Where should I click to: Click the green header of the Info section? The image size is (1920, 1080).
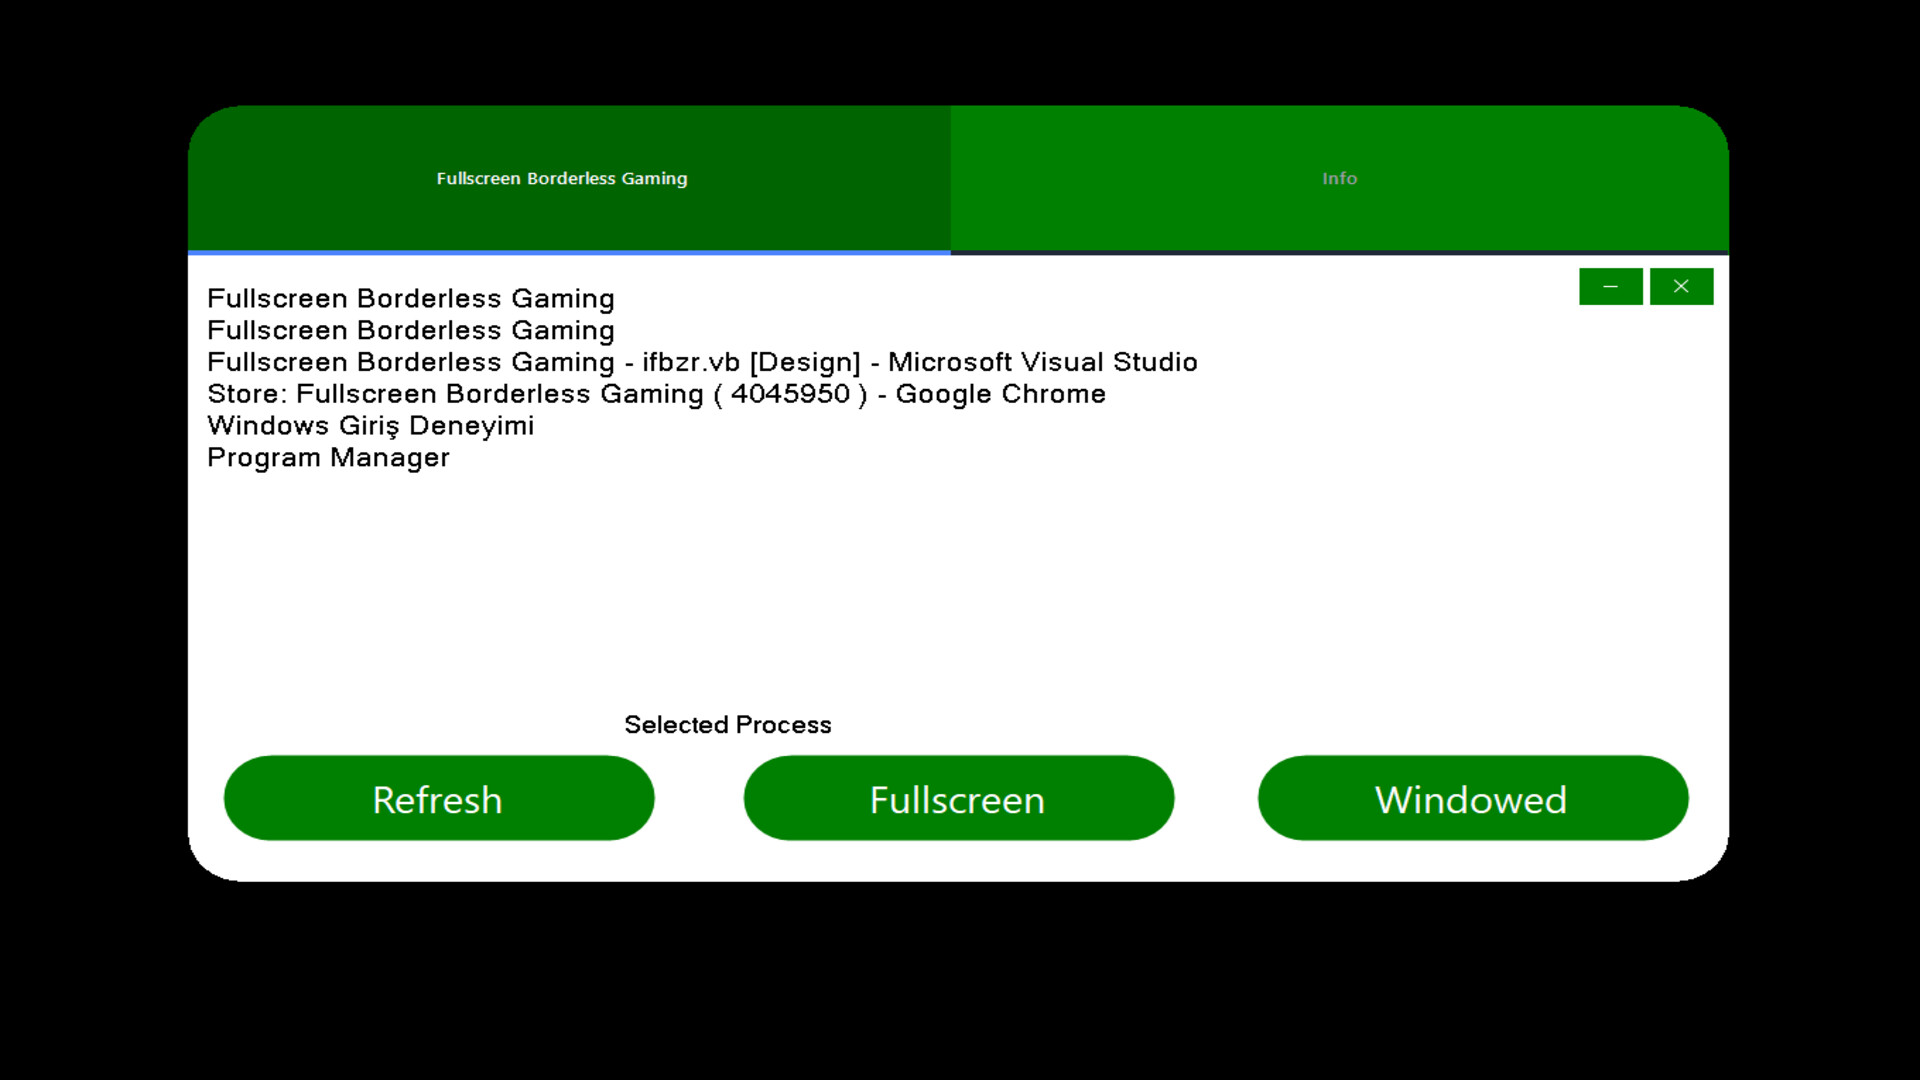(x=1339, y=178)
